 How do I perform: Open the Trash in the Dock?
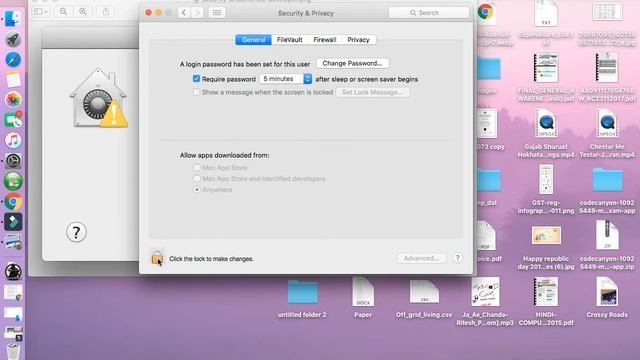point(13,351)
